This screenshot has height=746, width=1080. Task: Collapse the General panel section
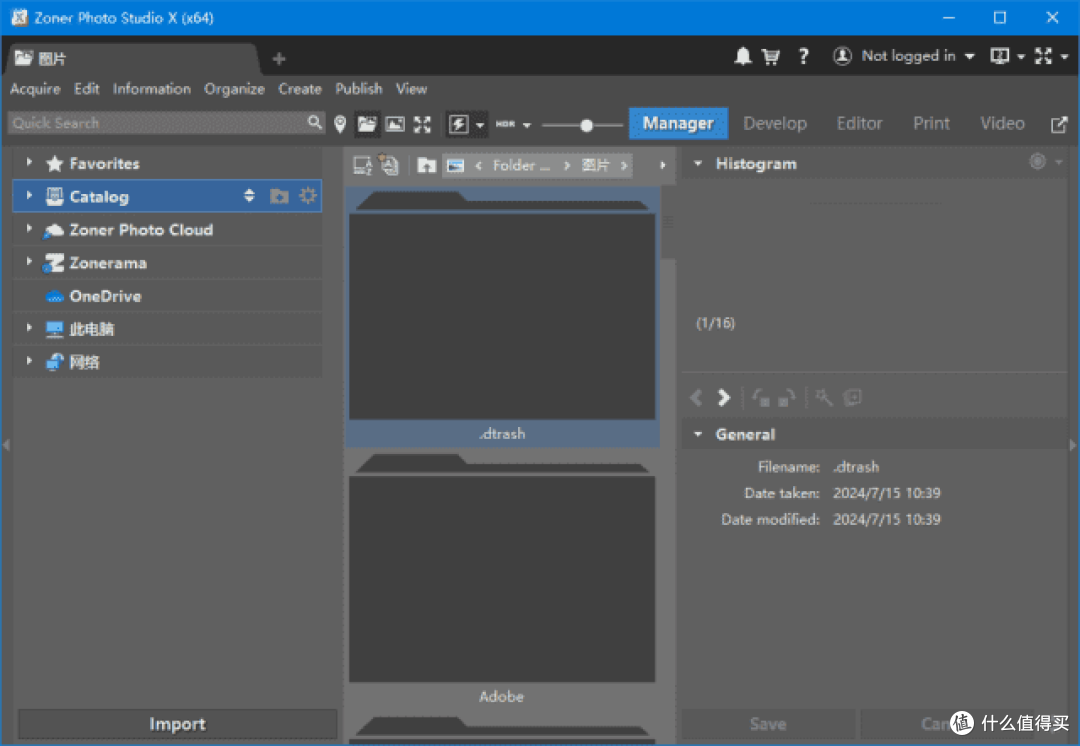click(x=698, y=435)
